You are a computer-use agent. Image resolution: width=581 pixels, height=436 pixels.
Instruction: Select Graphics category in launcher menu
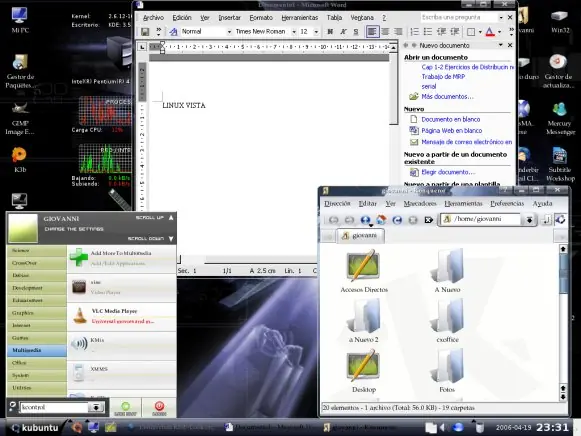click(x=37, y=313)
